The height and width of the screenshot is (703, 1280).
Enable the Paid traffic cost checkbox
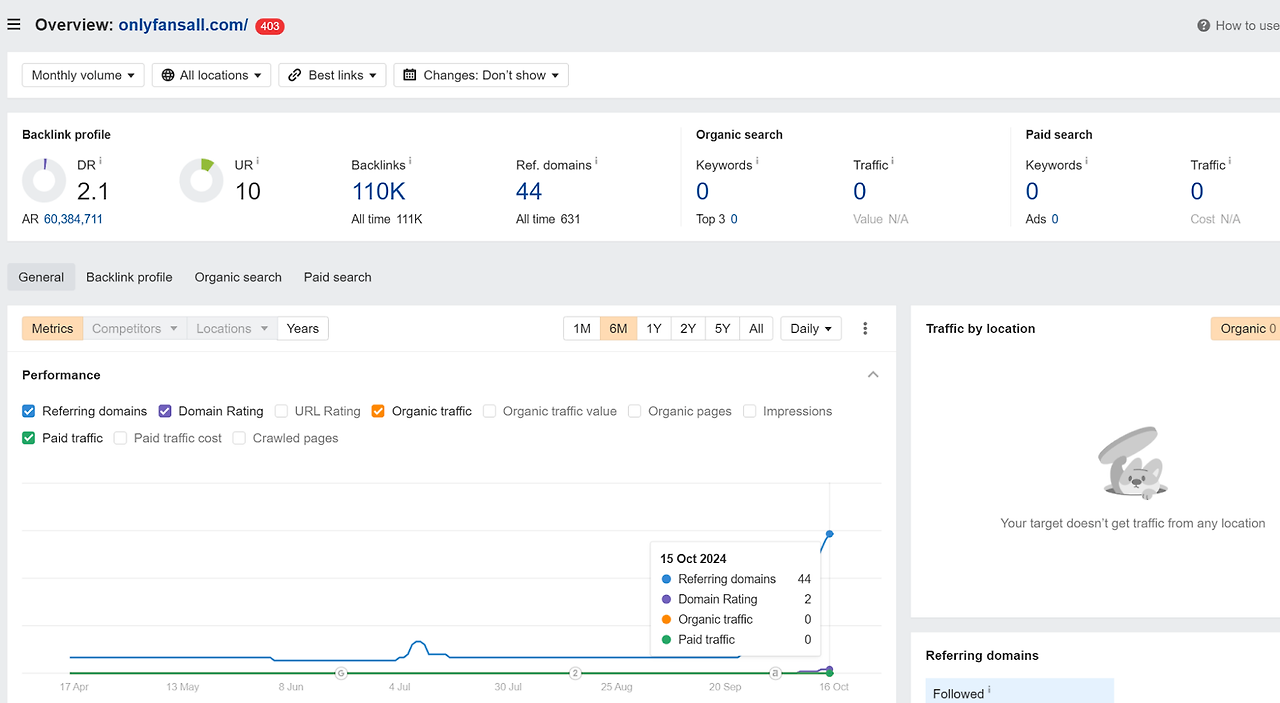[120, 438]
